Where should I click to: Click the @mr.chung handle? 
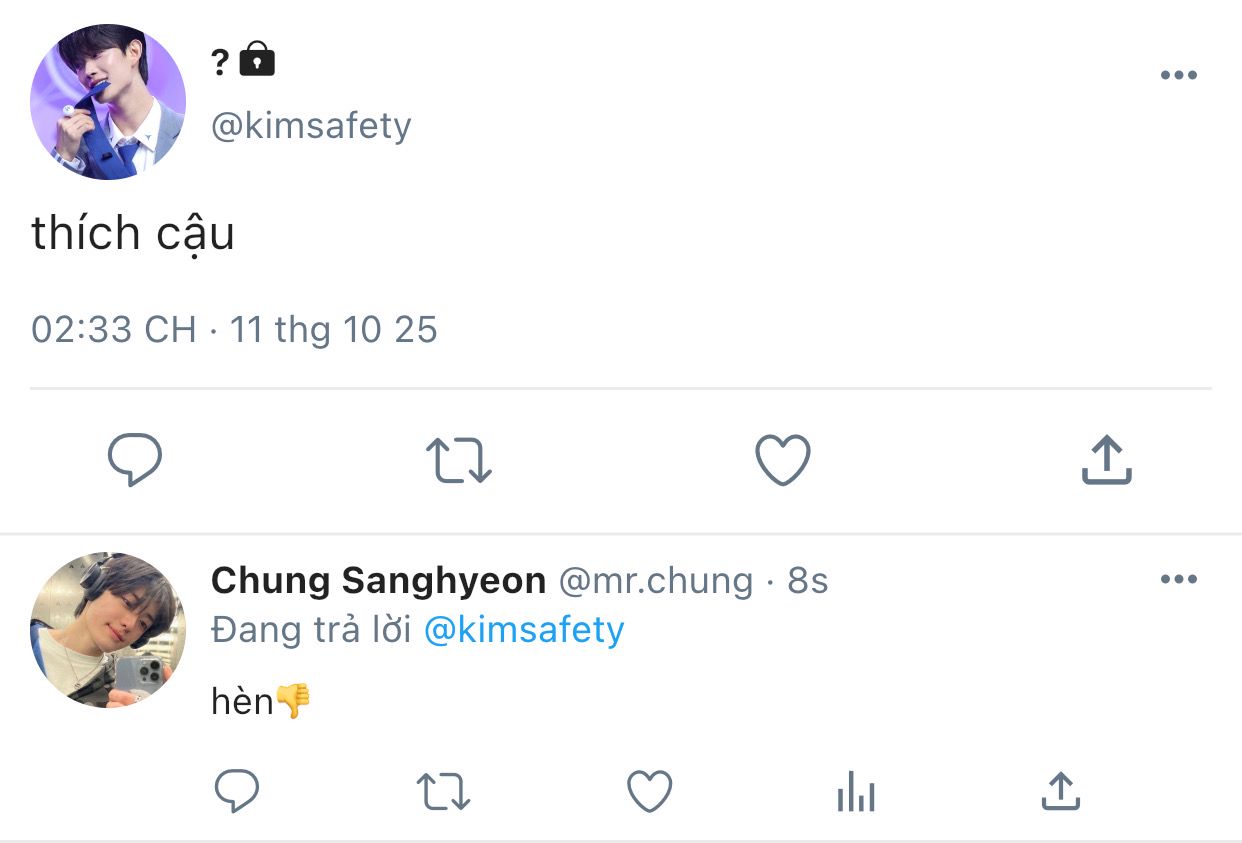[x=655, y=580]
